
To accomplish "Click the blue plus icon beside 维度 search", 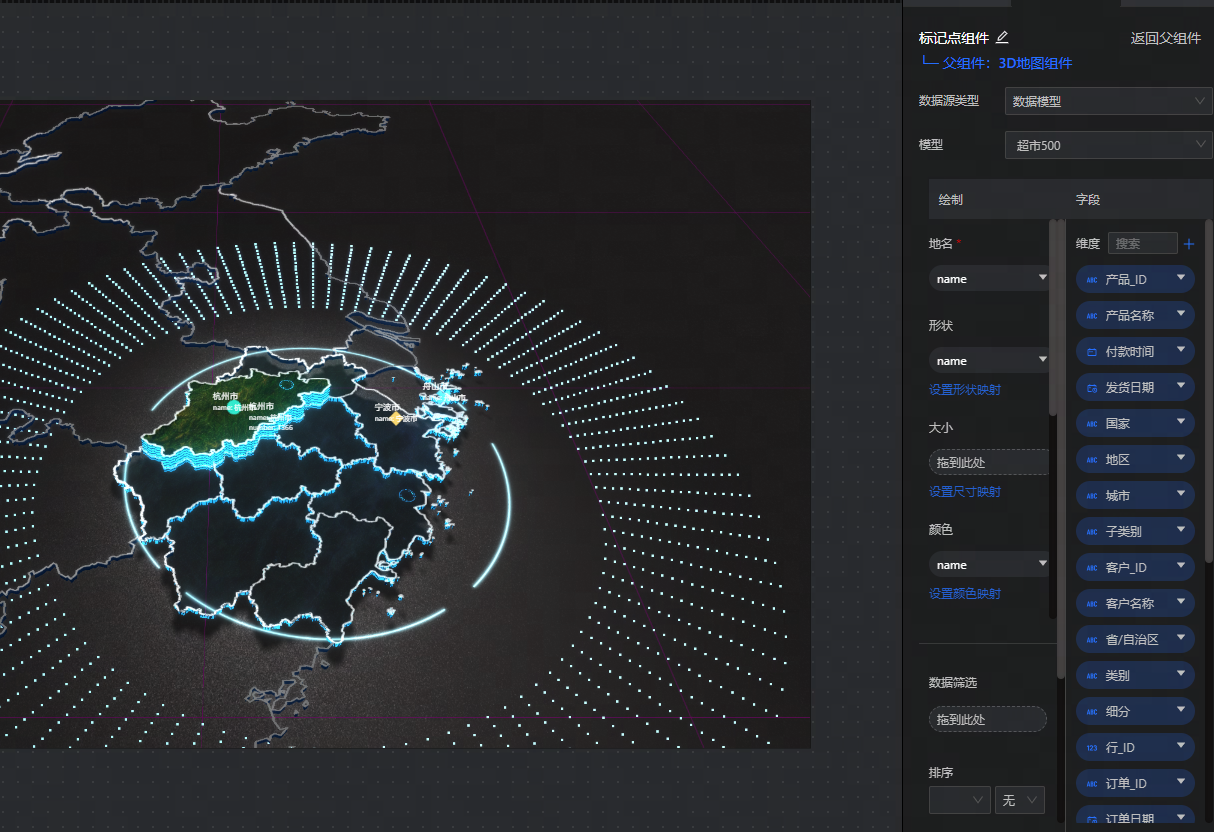I will click(x=1189, y=244).
